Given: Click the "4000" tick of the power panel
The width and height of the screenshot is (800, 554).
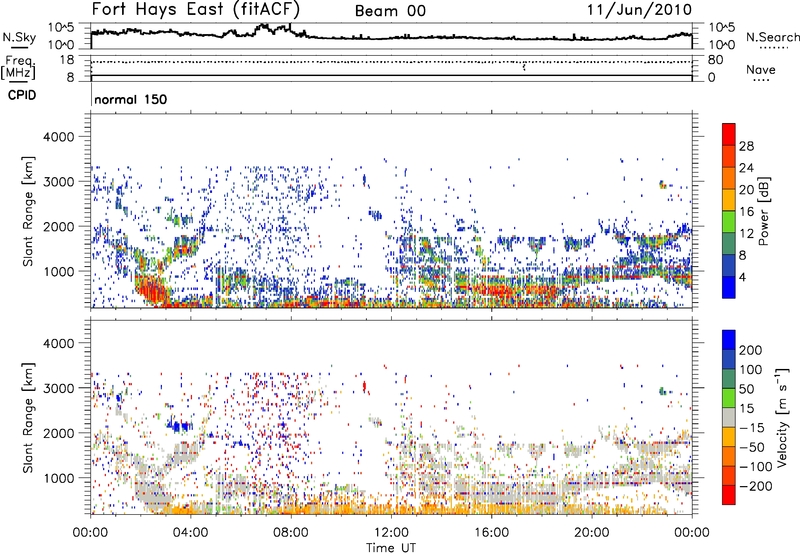Looking at the screenshot, I should [x=59, y=137].
